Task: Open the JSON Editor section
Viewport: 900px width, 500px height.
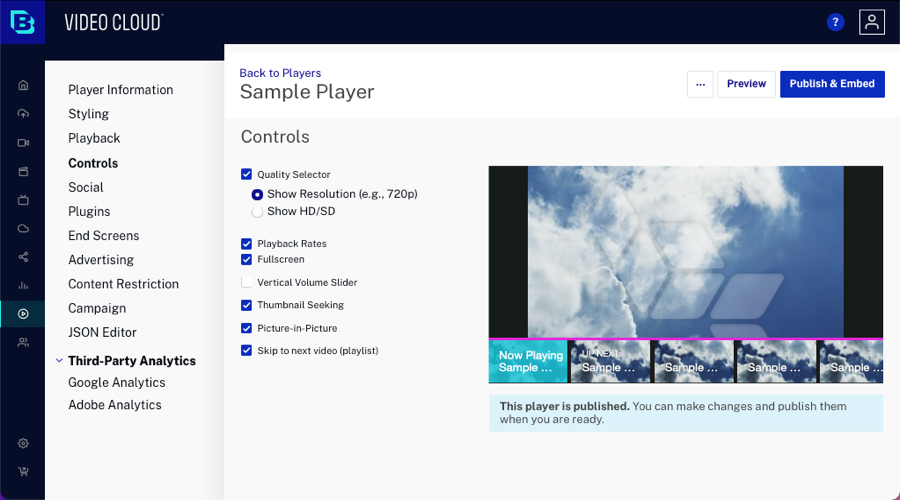Action: pos(102,332)
